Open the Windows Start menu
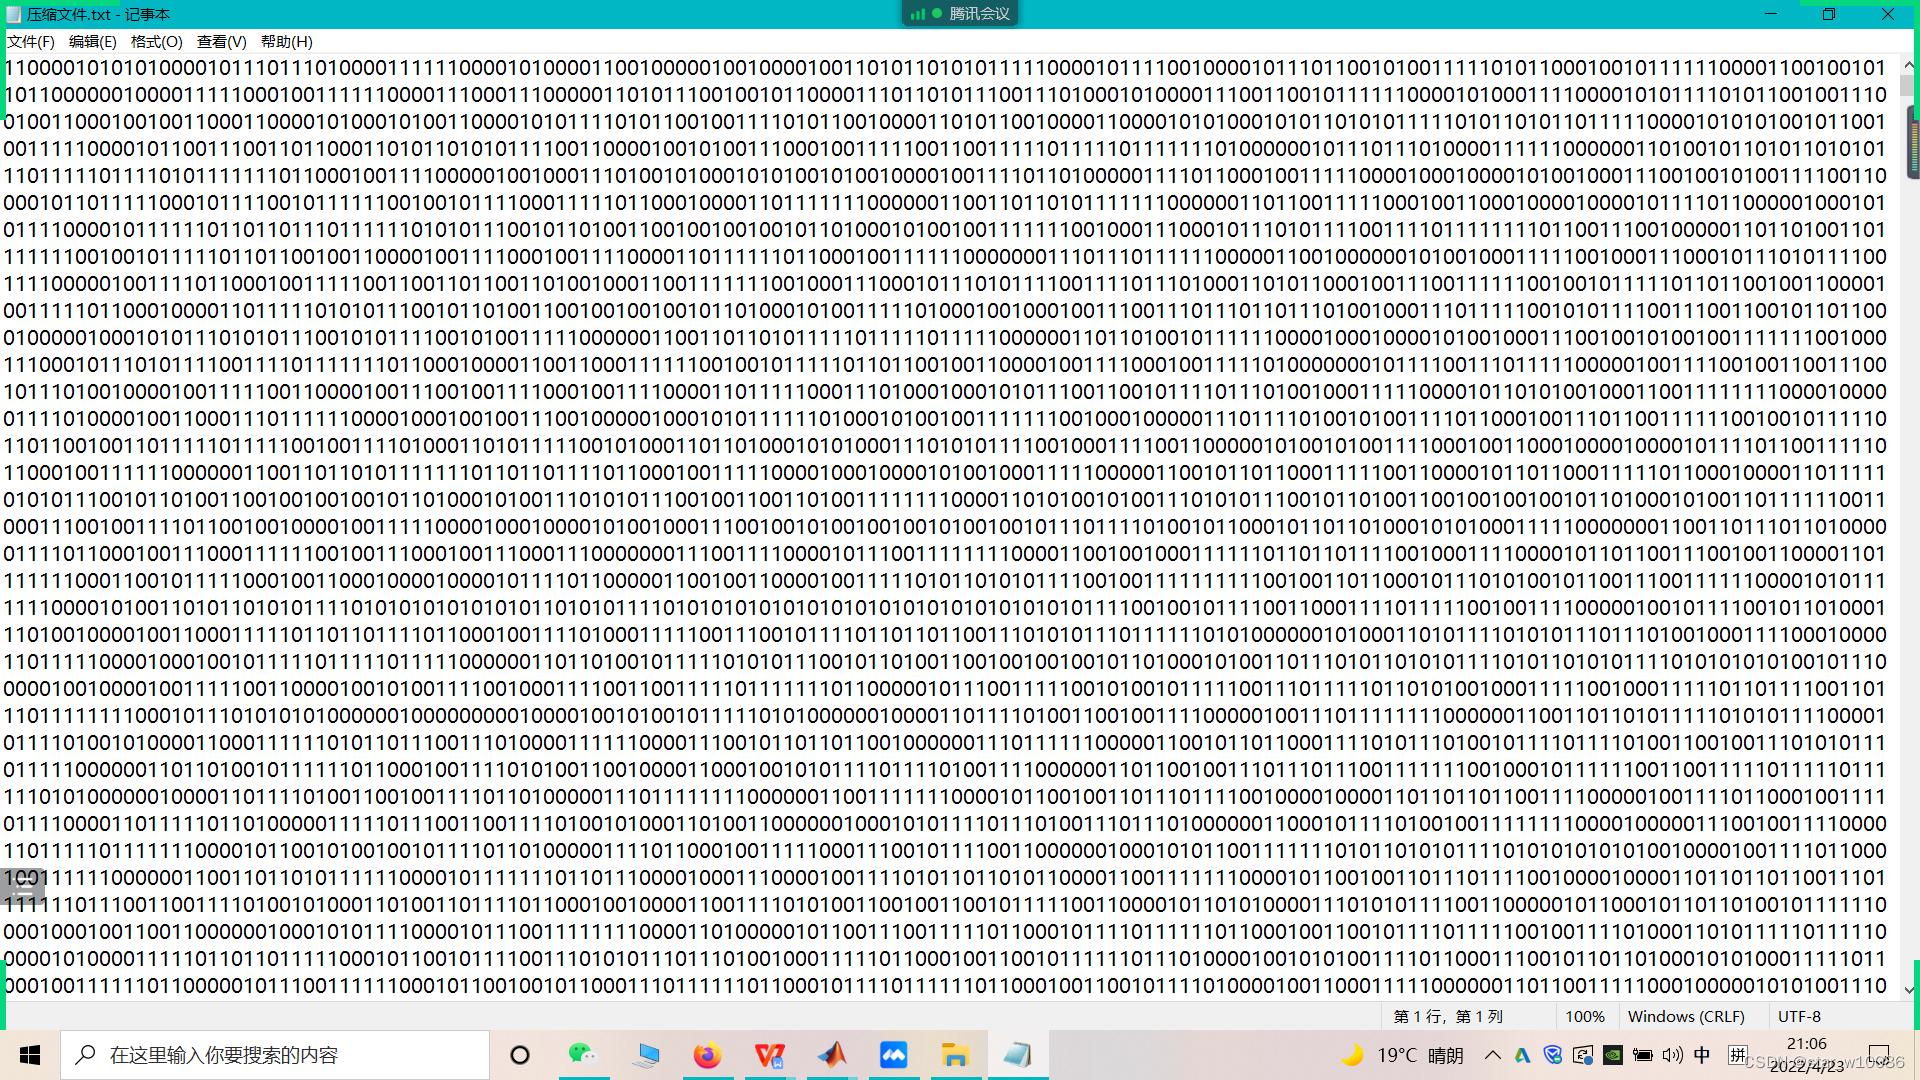This screenshot has height=1080, width=1920. click(x=30, y=1055)
